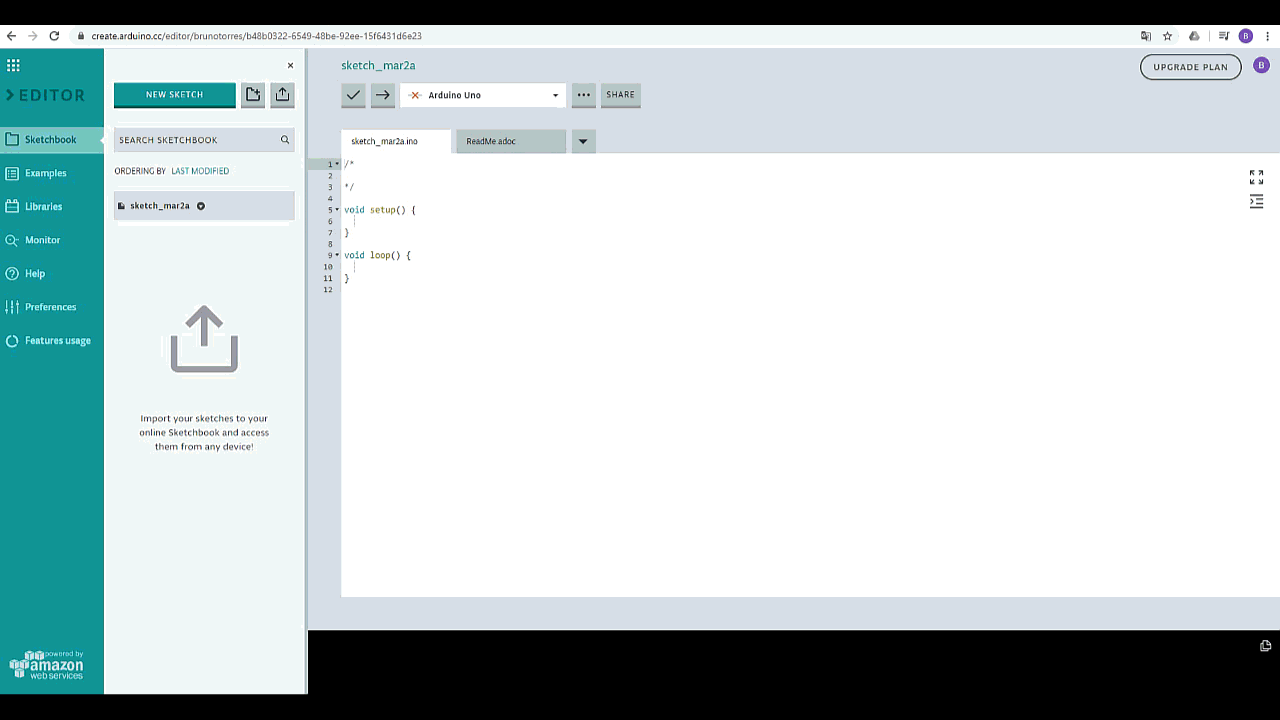This screenshot has width=1280, height=720.
Task: Click the Upgrade Plan button
Action: (x=1190, y=67)
